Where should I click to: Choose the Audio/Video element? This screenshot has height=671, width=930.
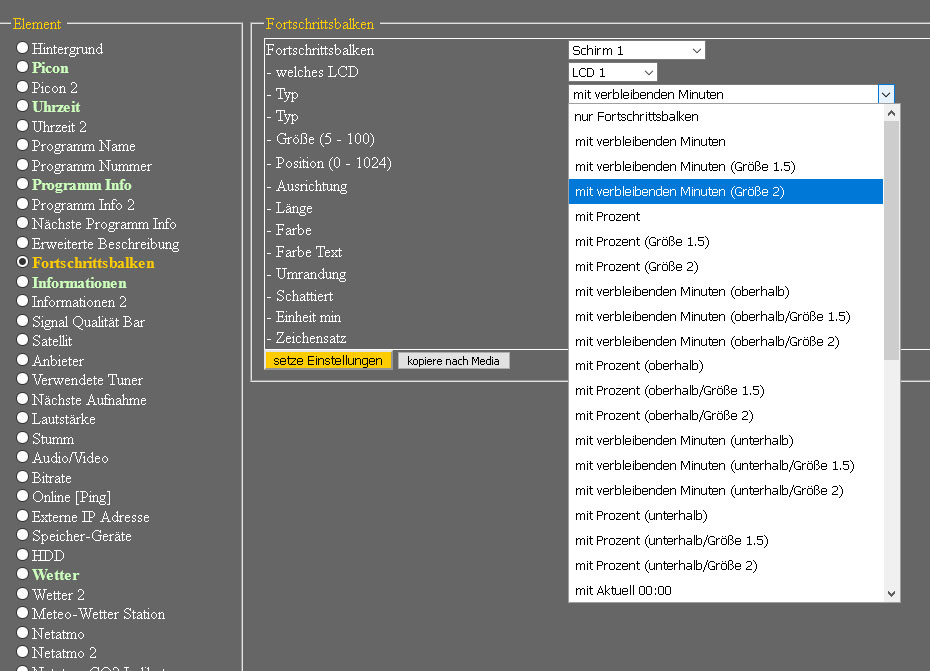tap(23, 457)
